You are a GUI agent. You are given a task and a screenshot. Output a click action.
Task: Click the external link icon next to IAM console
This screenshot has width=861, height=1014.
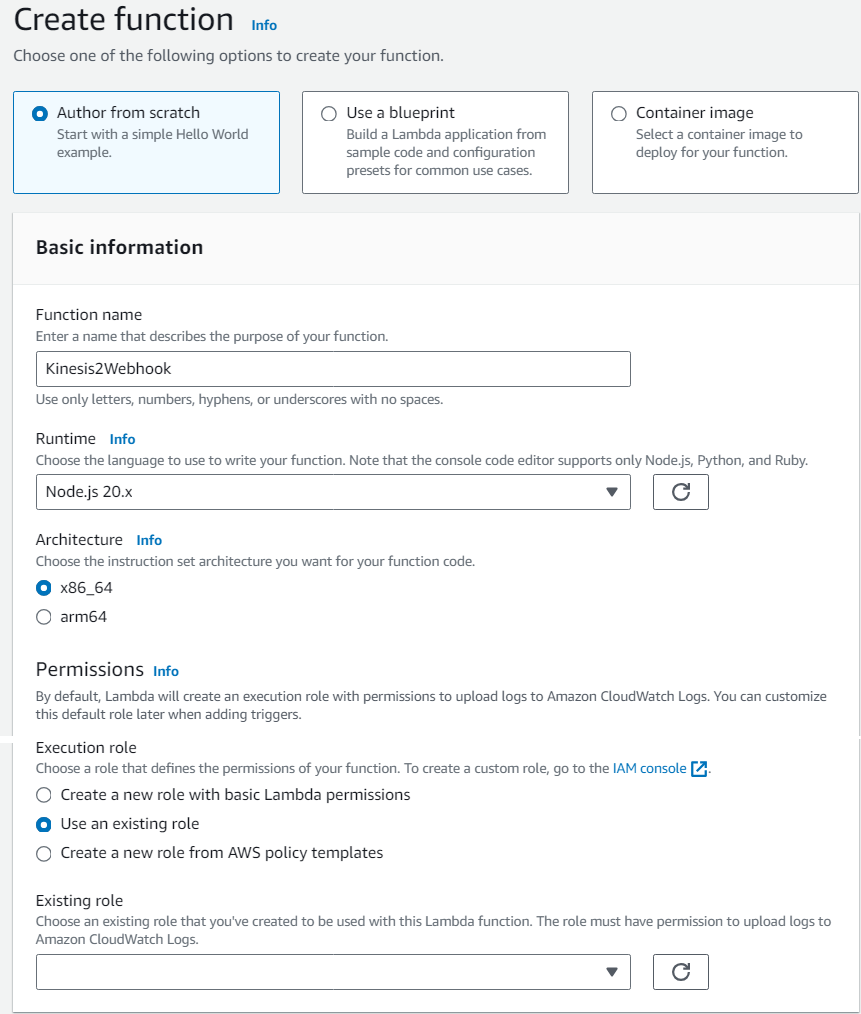coord(696,768)
